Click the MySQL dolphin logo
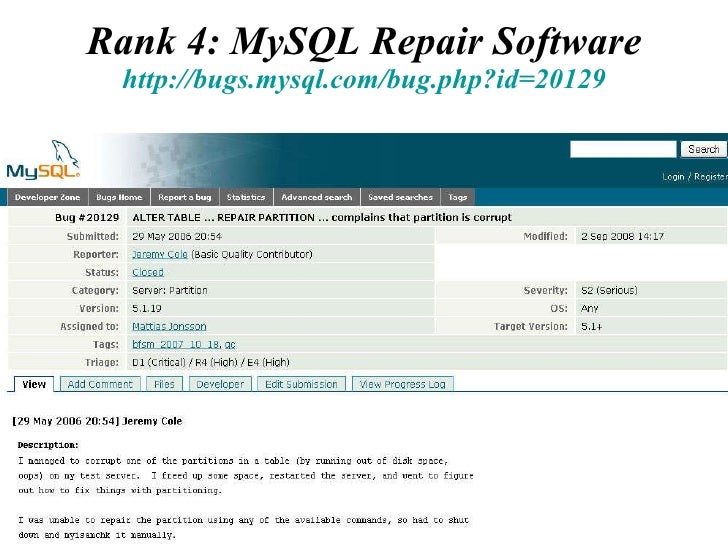The height and width of the screenshot is (546, 728). pos(43,160)
